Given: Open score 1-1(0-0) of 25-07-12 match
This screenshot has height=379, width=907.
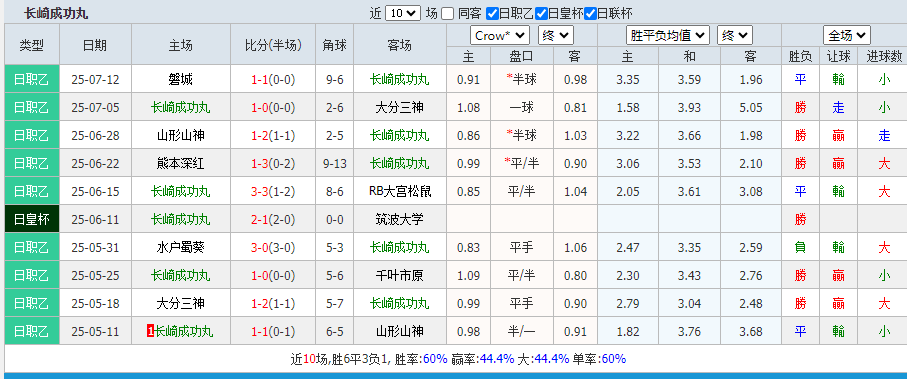Looking at the screenshot, I should [x=273, y=79].
